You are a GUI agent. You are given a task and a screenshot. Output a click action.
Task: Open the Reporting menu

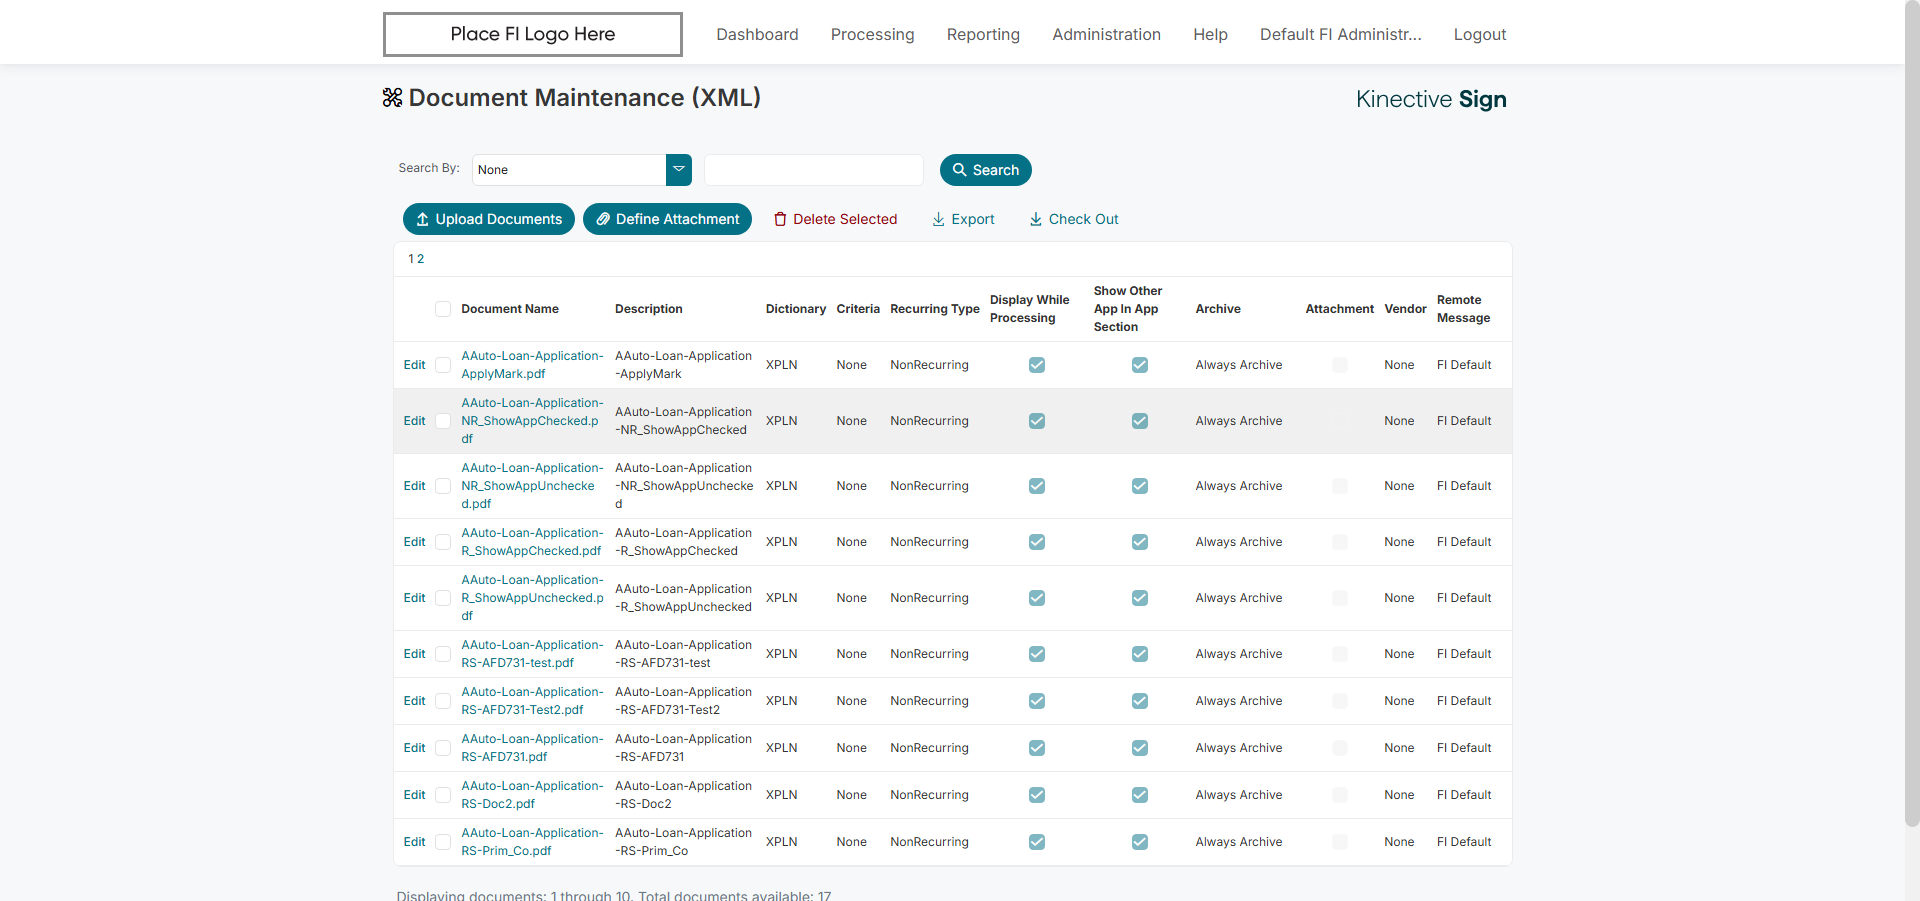point(983,35)
